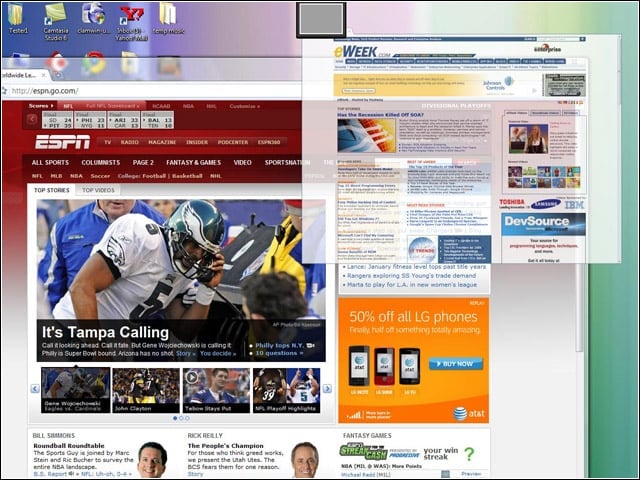This screenshot has width=640, height=480.
Task: Open the Yahoo! Mail Inbox shortcut
Action: [131, 22]
